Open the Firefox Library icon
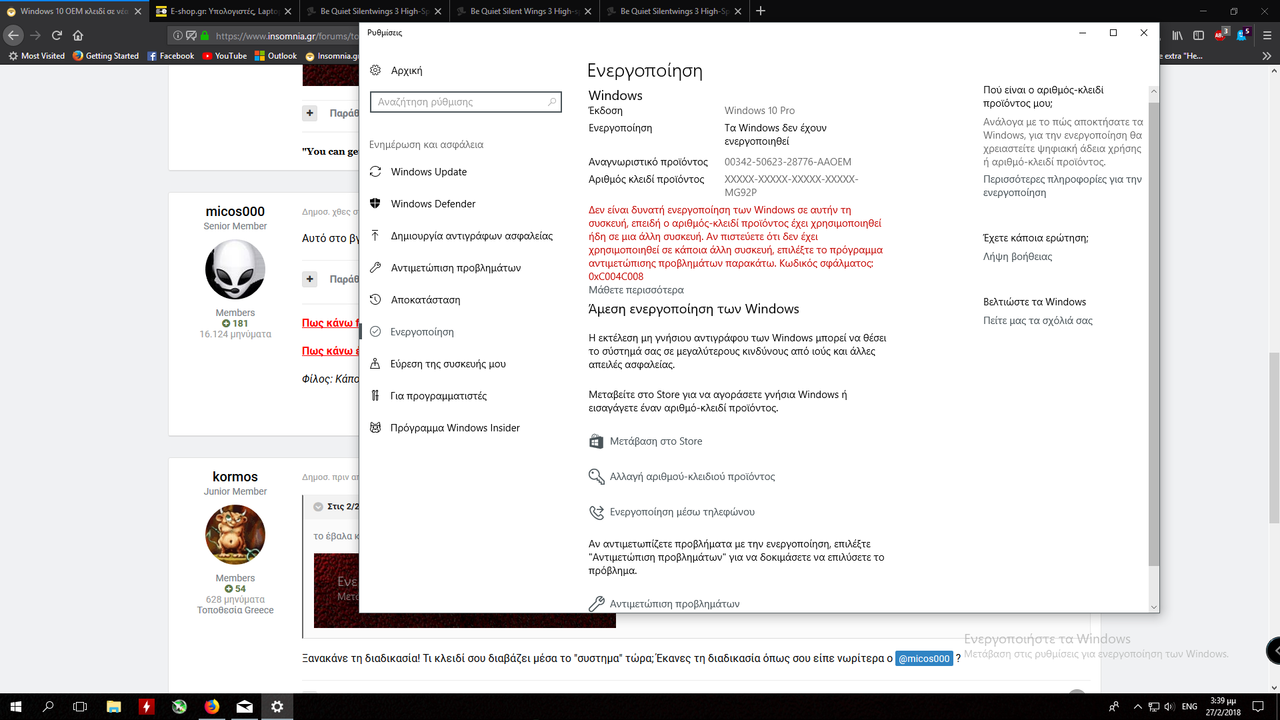The width and height of the screenshot is (1280, 720). click(x=1177, y=35)
